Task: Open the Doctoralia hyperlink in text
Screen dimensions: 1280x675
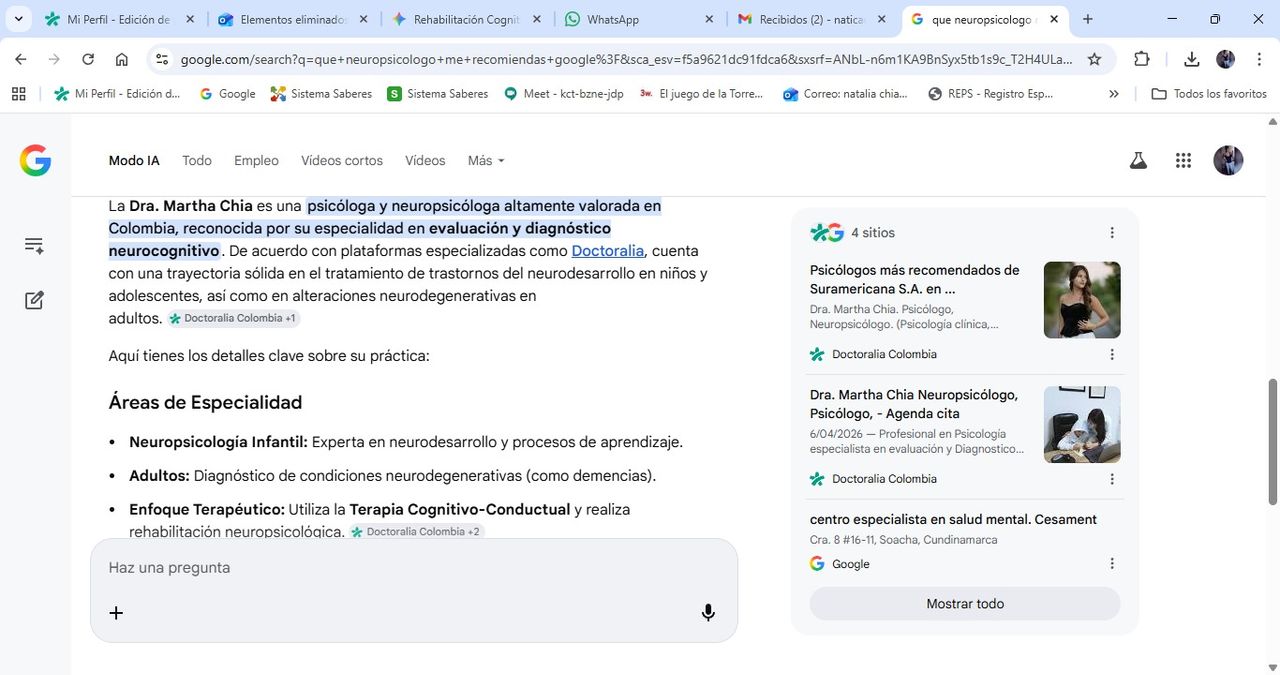Action: (x=608, y=250)
